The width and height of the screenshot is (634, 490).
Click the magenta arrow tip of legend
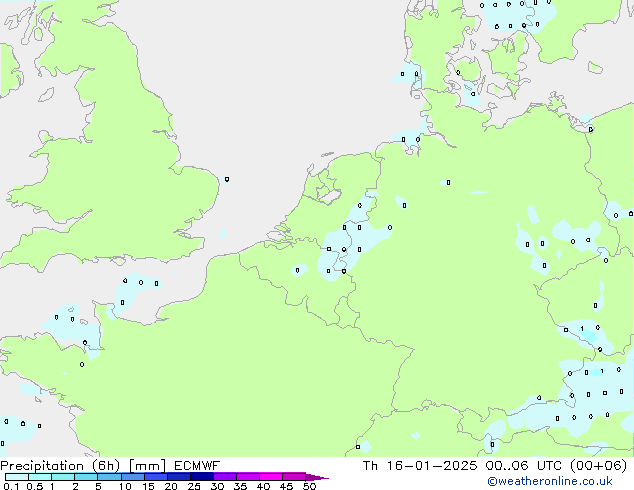(x=322, y=477)
